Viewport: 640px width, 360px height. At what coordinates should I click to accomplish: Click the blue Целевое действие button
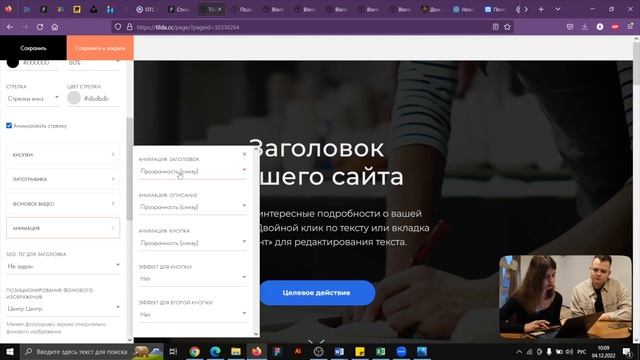click(x=317, y=293)
